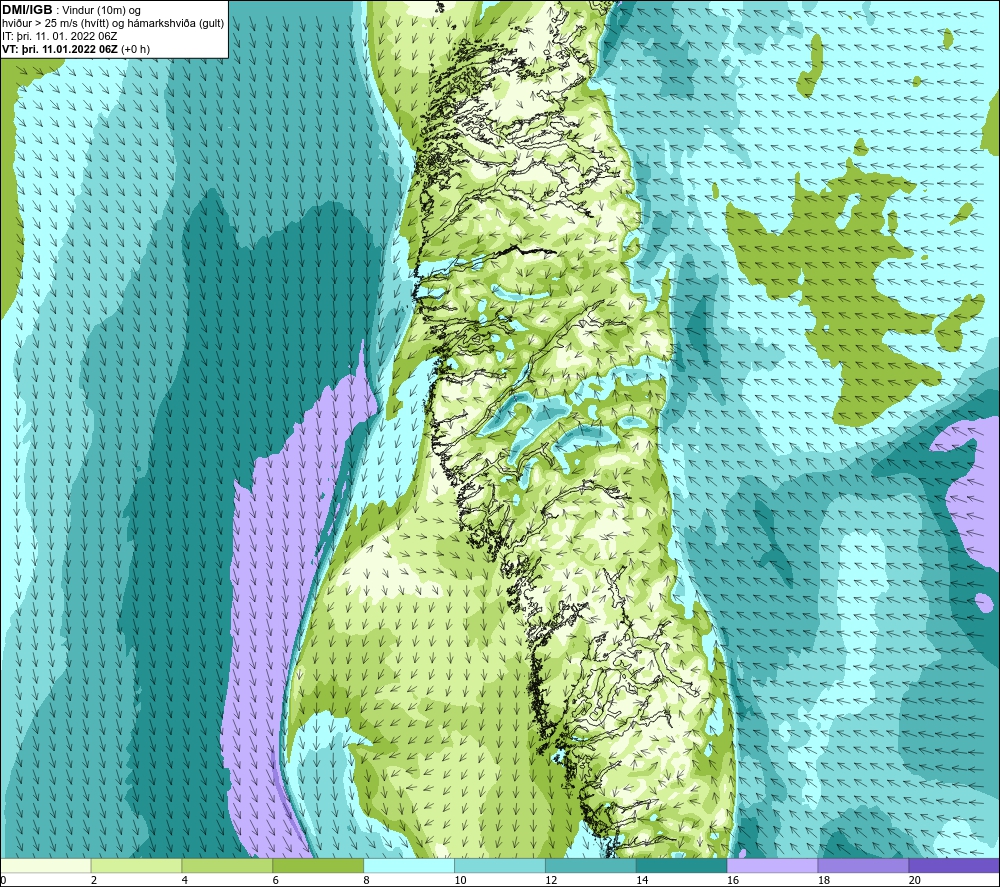Click the IT: þri. 11. 01. 2022 06Z line
The height and width of the screenshot is (887, 1000).
pyautogui.click(x=59, y=36)
